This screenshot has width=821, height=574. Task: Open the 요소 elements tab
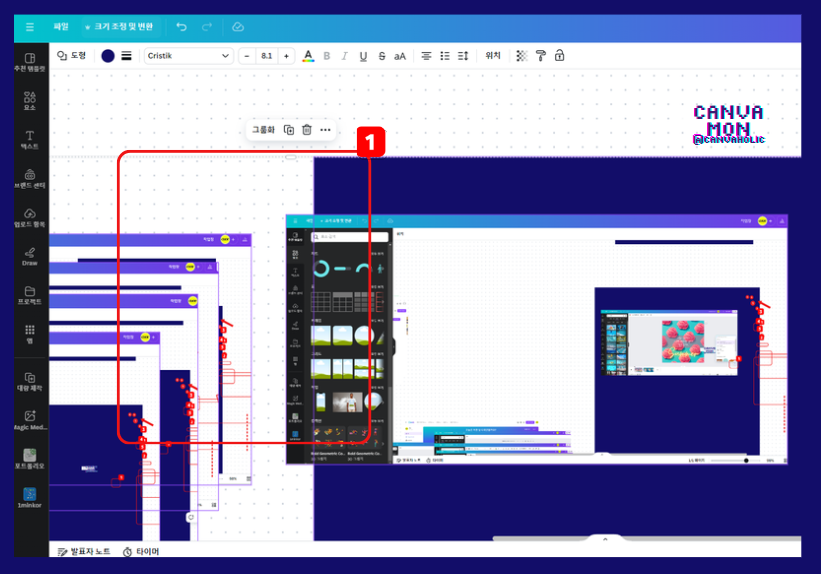pos(30,101)
